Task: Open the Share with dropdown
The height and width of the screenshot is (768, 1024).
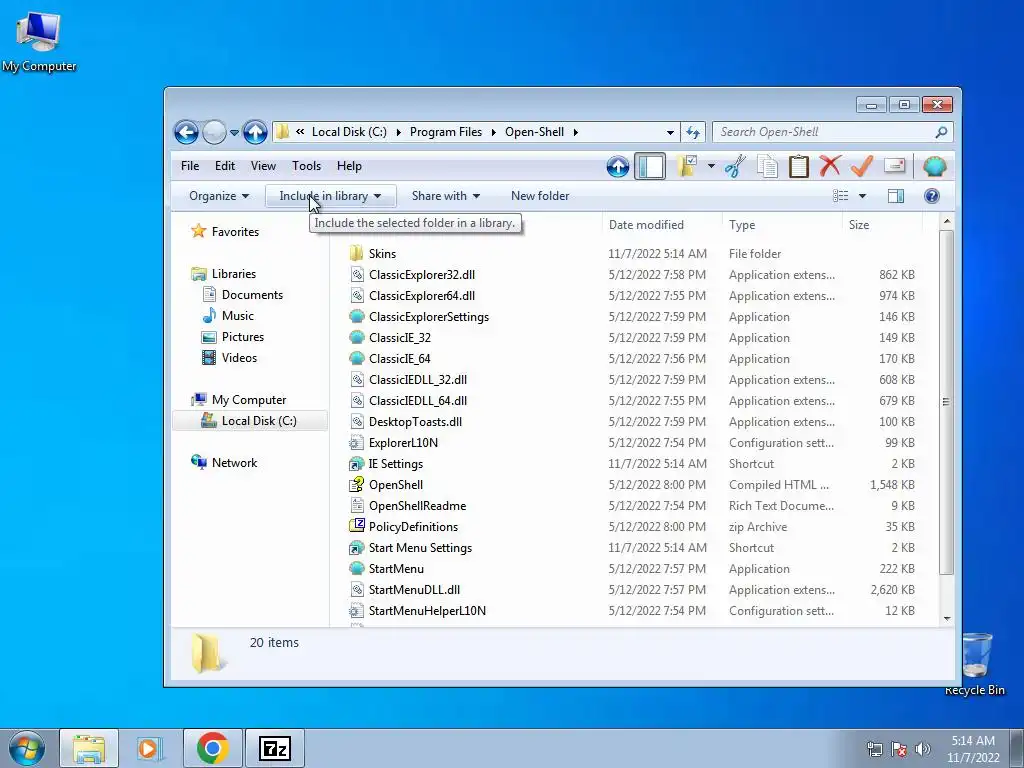Action: click(445, 196)
